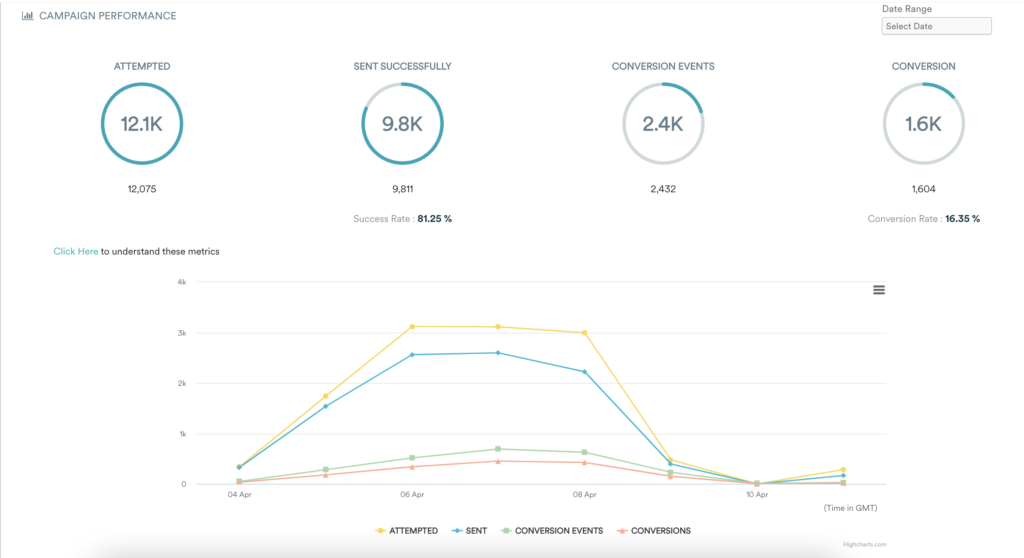Open the chart hamburger context menu
The image size is (1024, 558).
tap(879, 290)
